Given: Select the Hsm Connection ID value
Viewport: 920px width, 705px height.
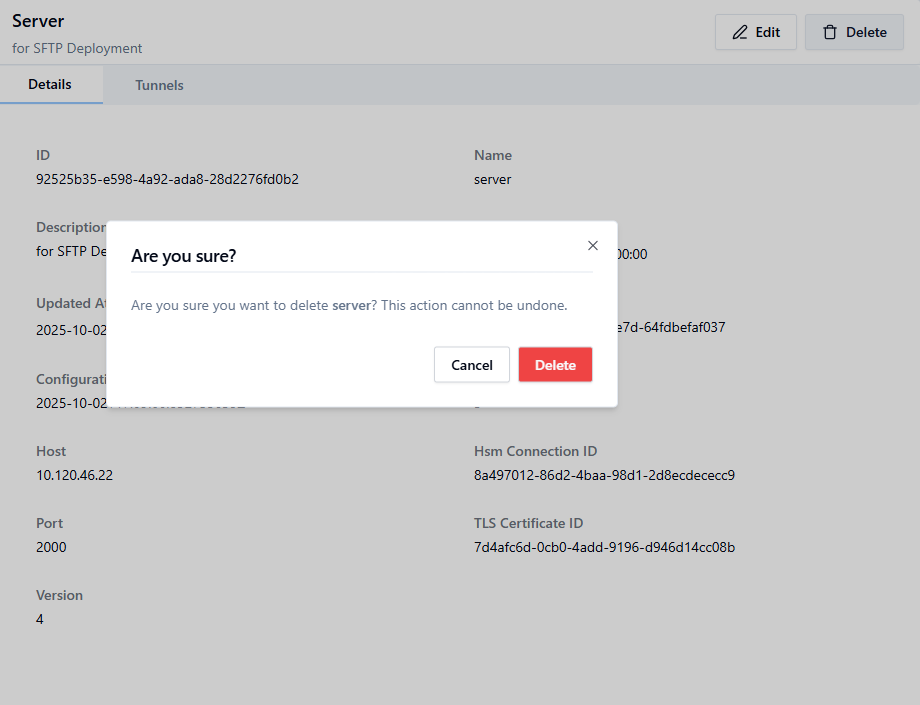Looking at the screenshot, I should pos(605,475).
